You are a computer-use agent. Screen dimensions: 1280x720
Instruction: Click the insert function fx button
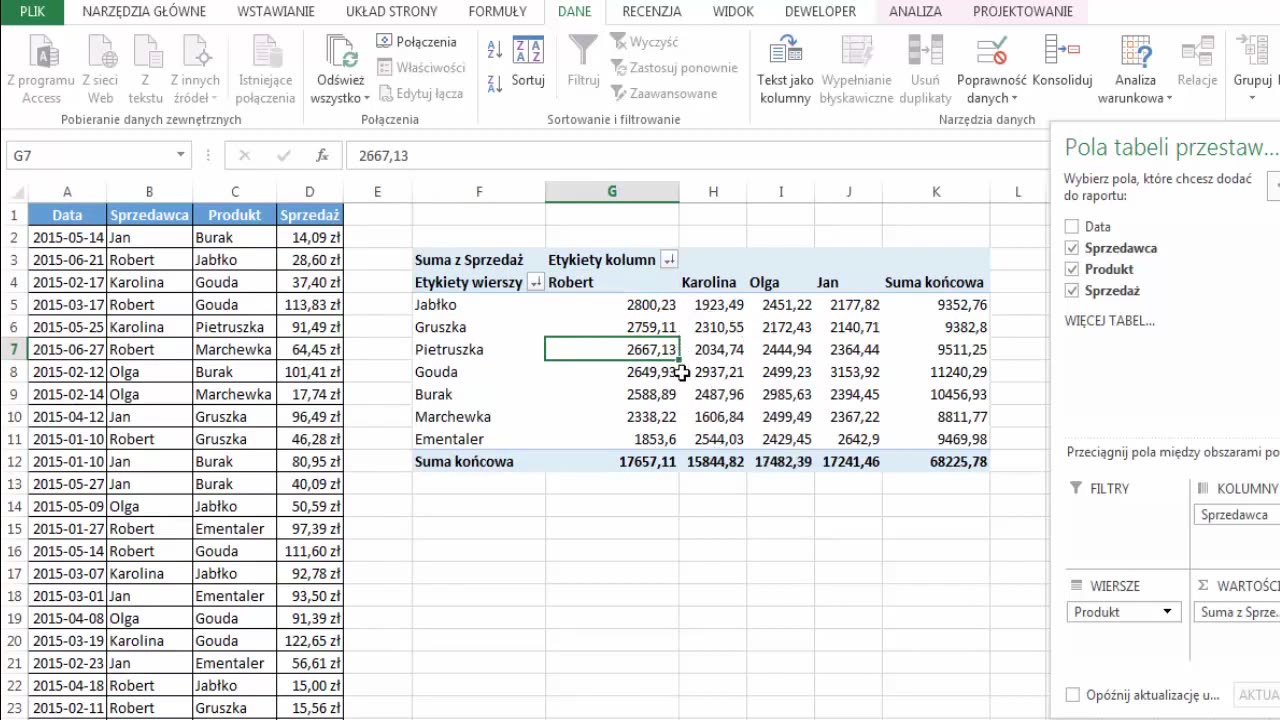click(322, 156)
